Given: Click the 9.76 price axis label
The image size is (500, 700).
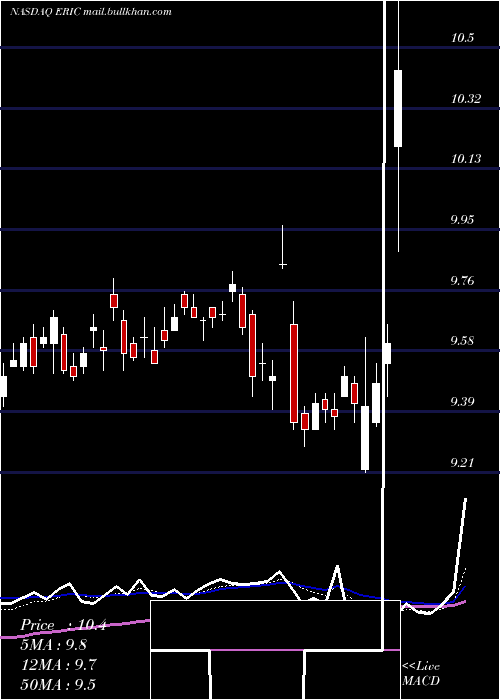Looking at the screenshot, I should tap(464, 281).
